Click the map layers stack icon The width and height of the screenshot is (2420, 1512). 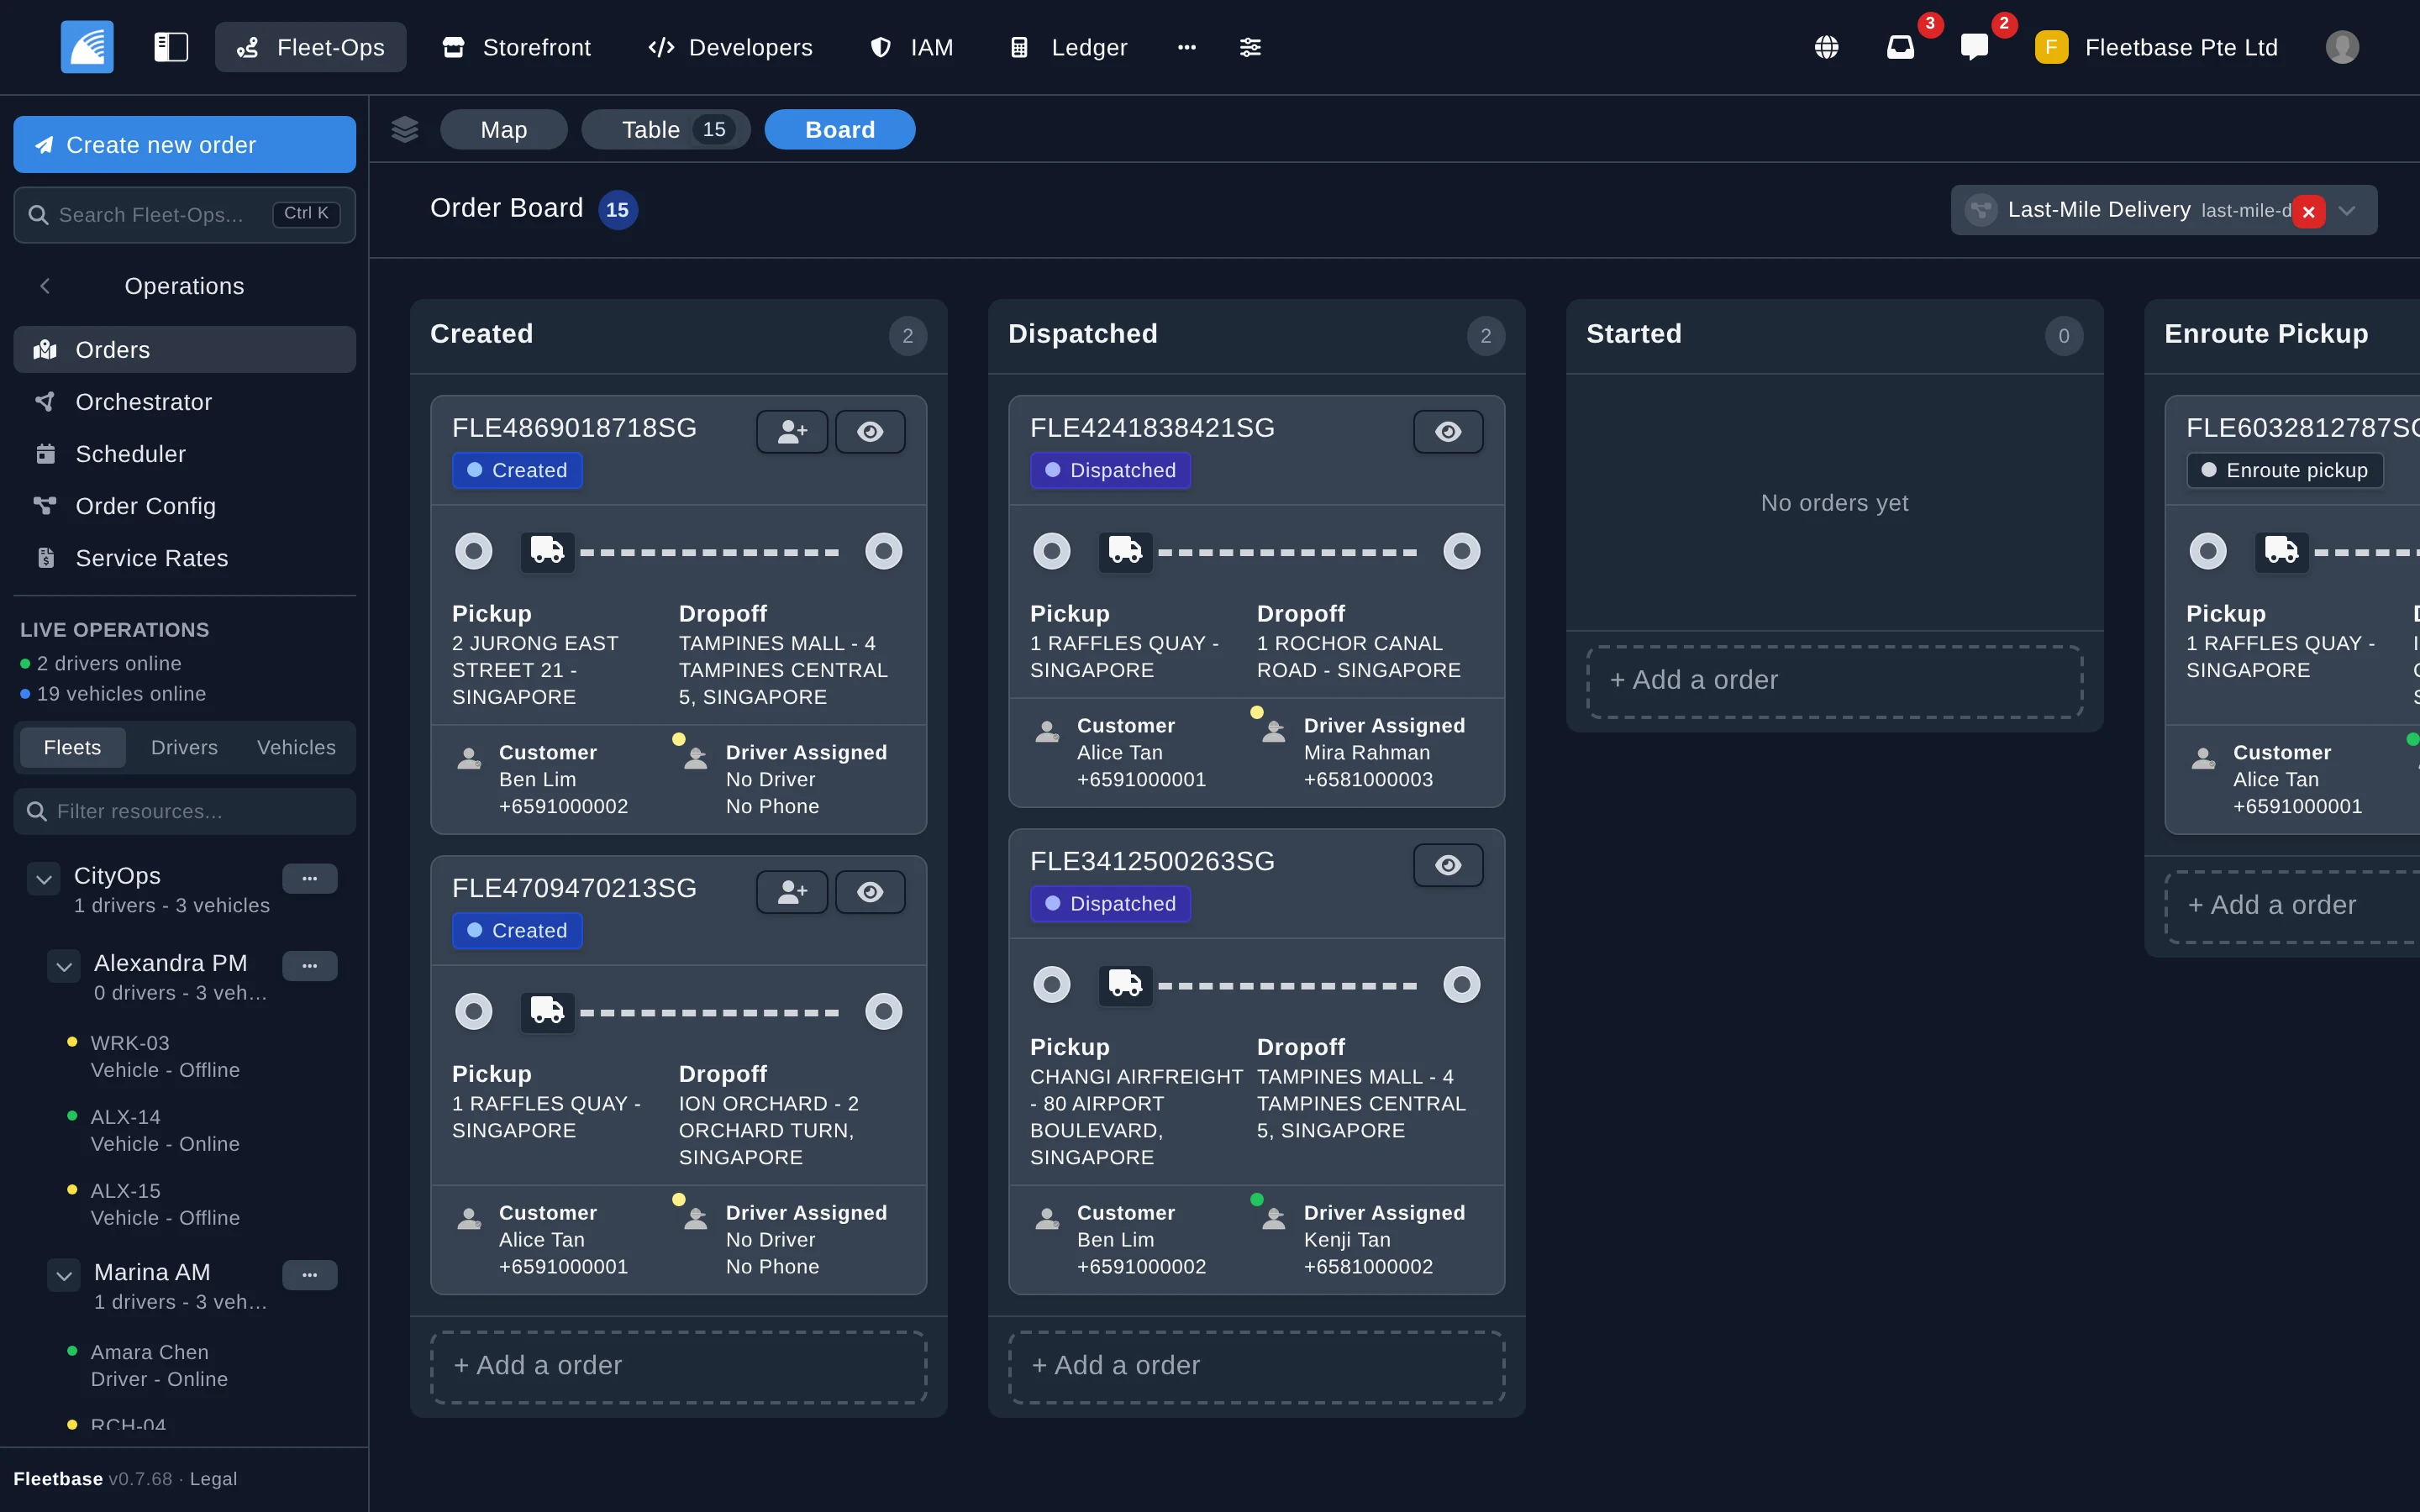click(405, 129)
